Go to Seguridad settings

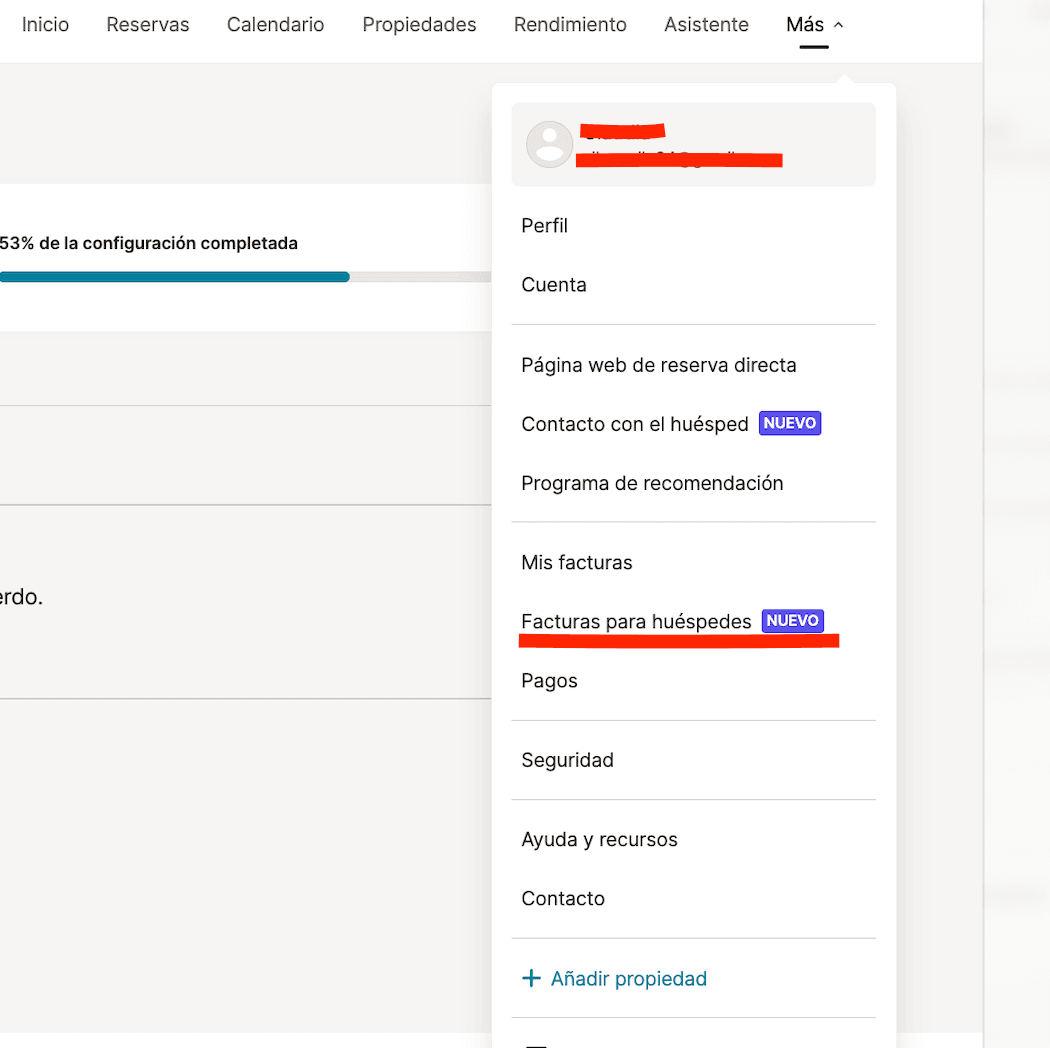(x=567, y=760)
